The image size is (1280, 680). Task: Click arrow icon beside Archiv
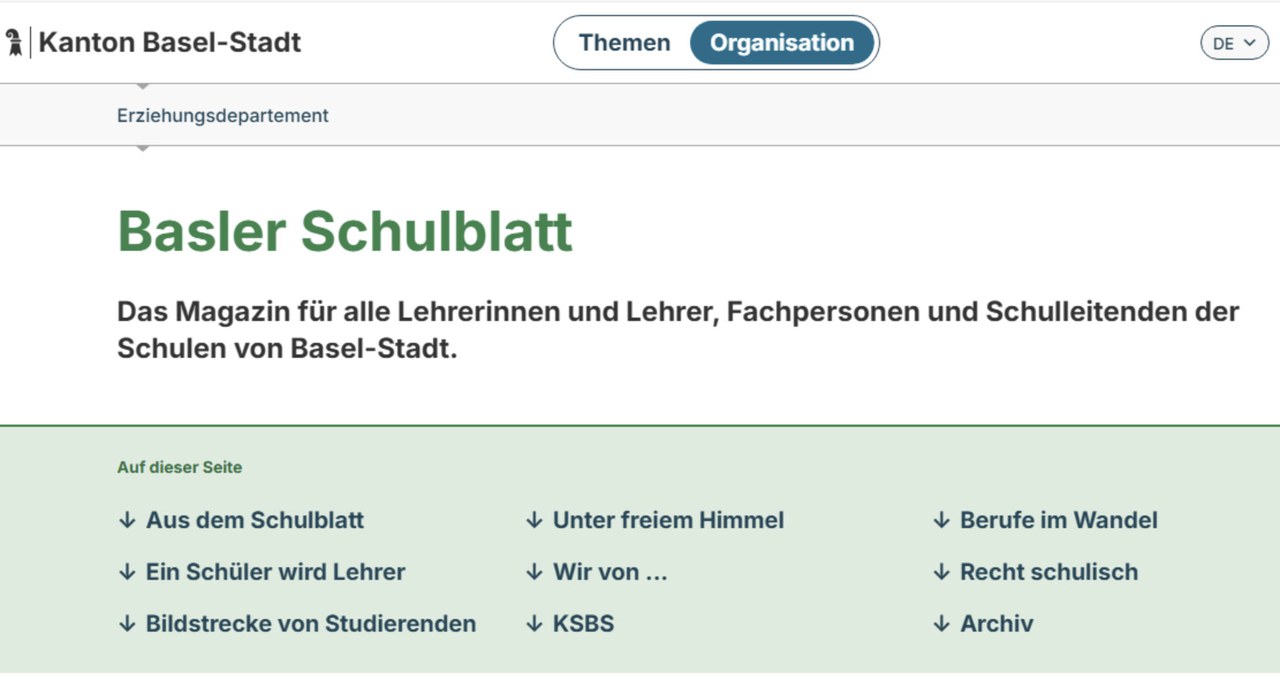tap(941, 624)
